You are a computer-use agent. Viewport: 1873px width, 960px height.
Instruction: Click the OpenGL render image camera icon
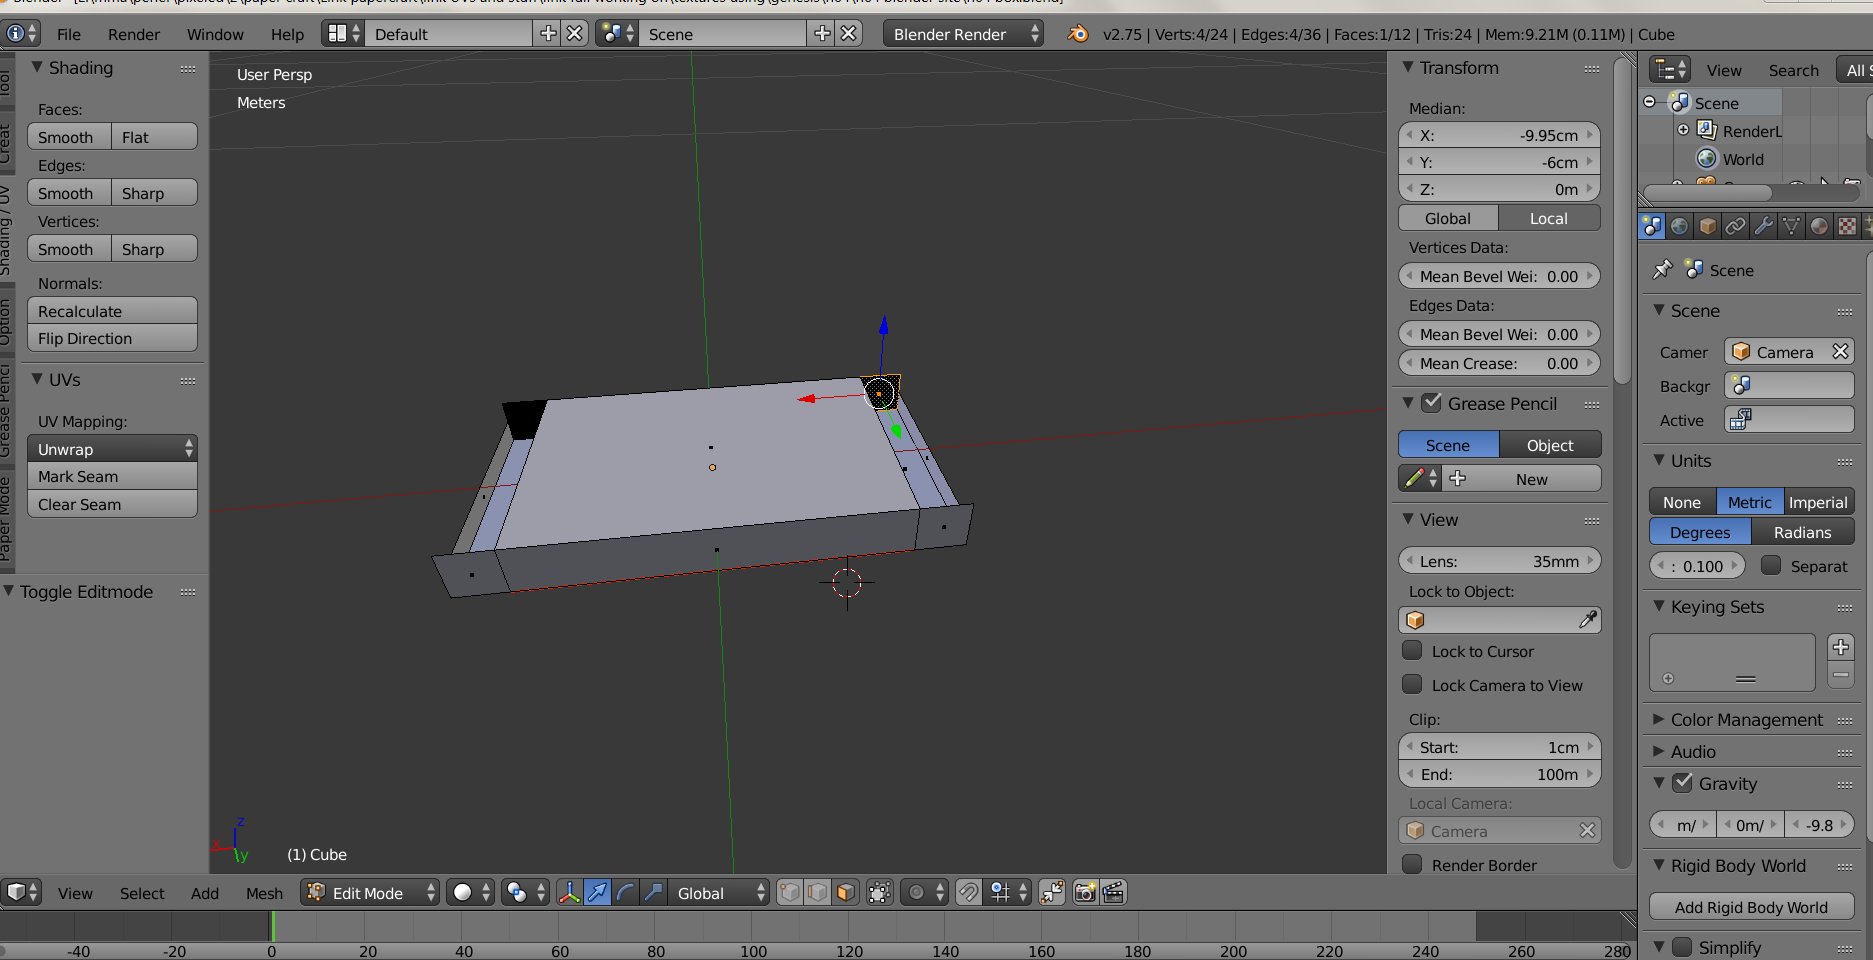pos(1085,892)
